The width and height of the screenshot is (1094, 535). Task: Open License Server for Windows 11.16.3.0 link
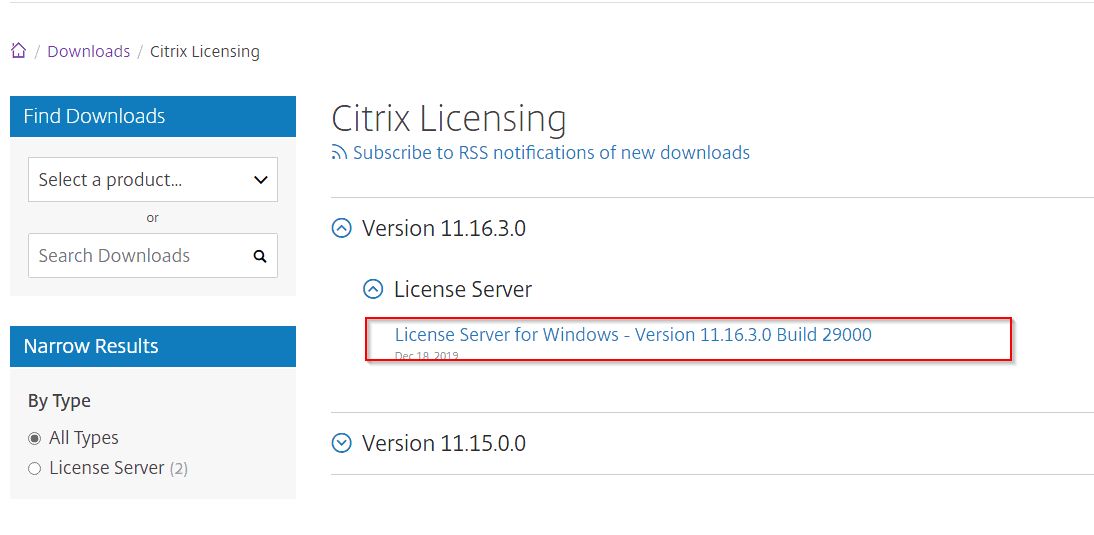pos(633,335)
